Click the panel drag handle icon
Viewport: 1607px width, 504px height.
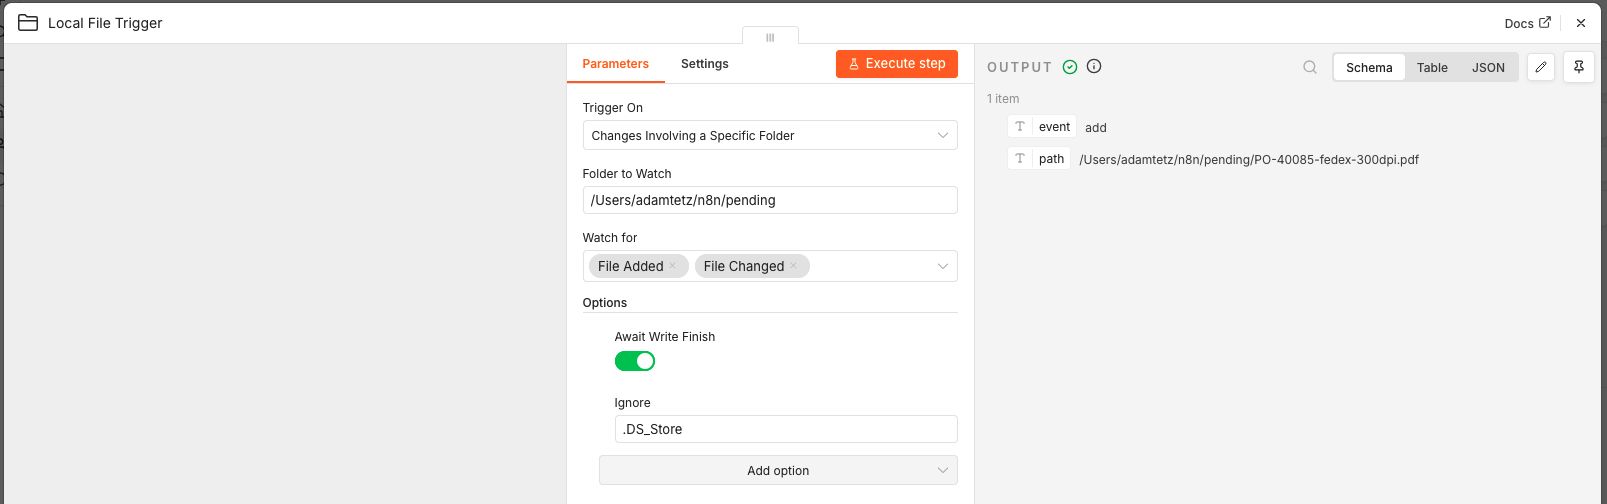pos(770,37)
